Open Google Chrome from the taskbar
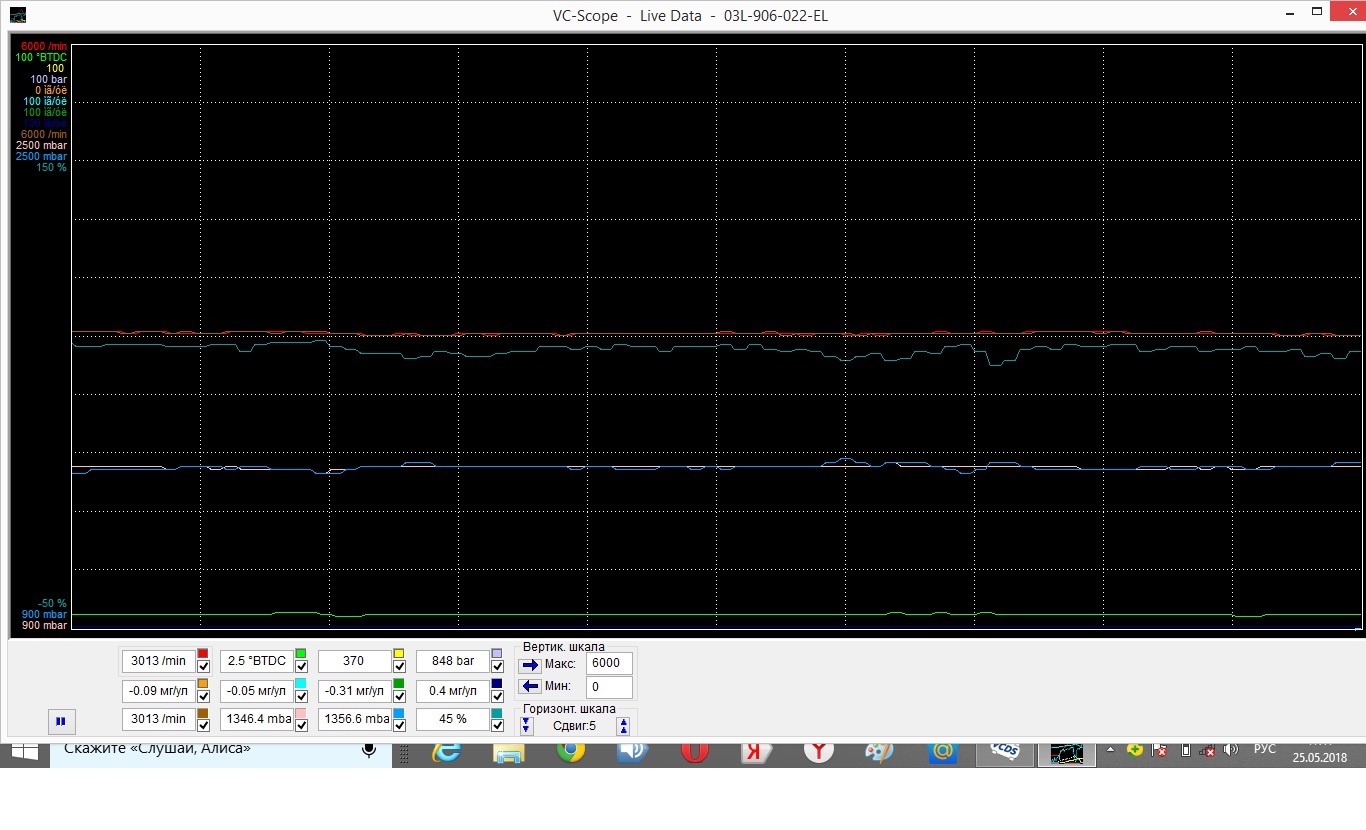Screen dimensions: 1366x830 pyautogui.click(x=571, y=751)
